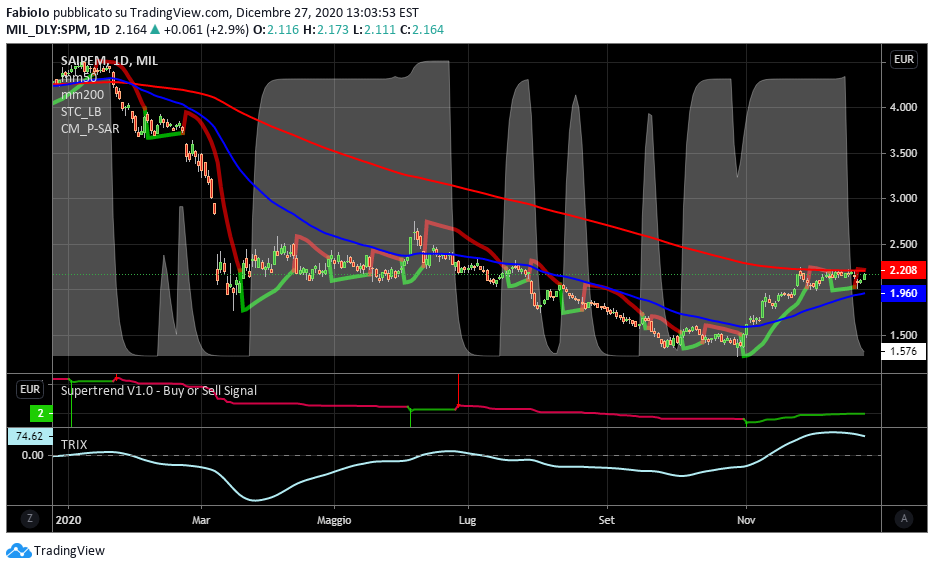Click the TradingView text link

[x=69, y=550]
